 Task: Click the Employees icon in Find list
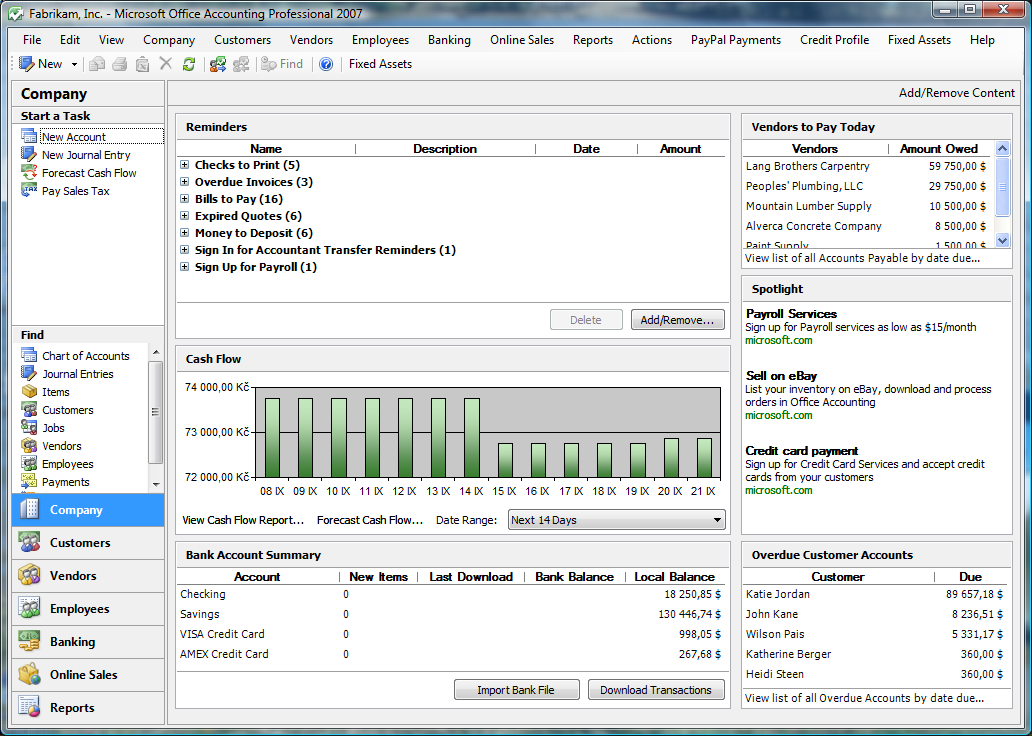tap(29, 463)
